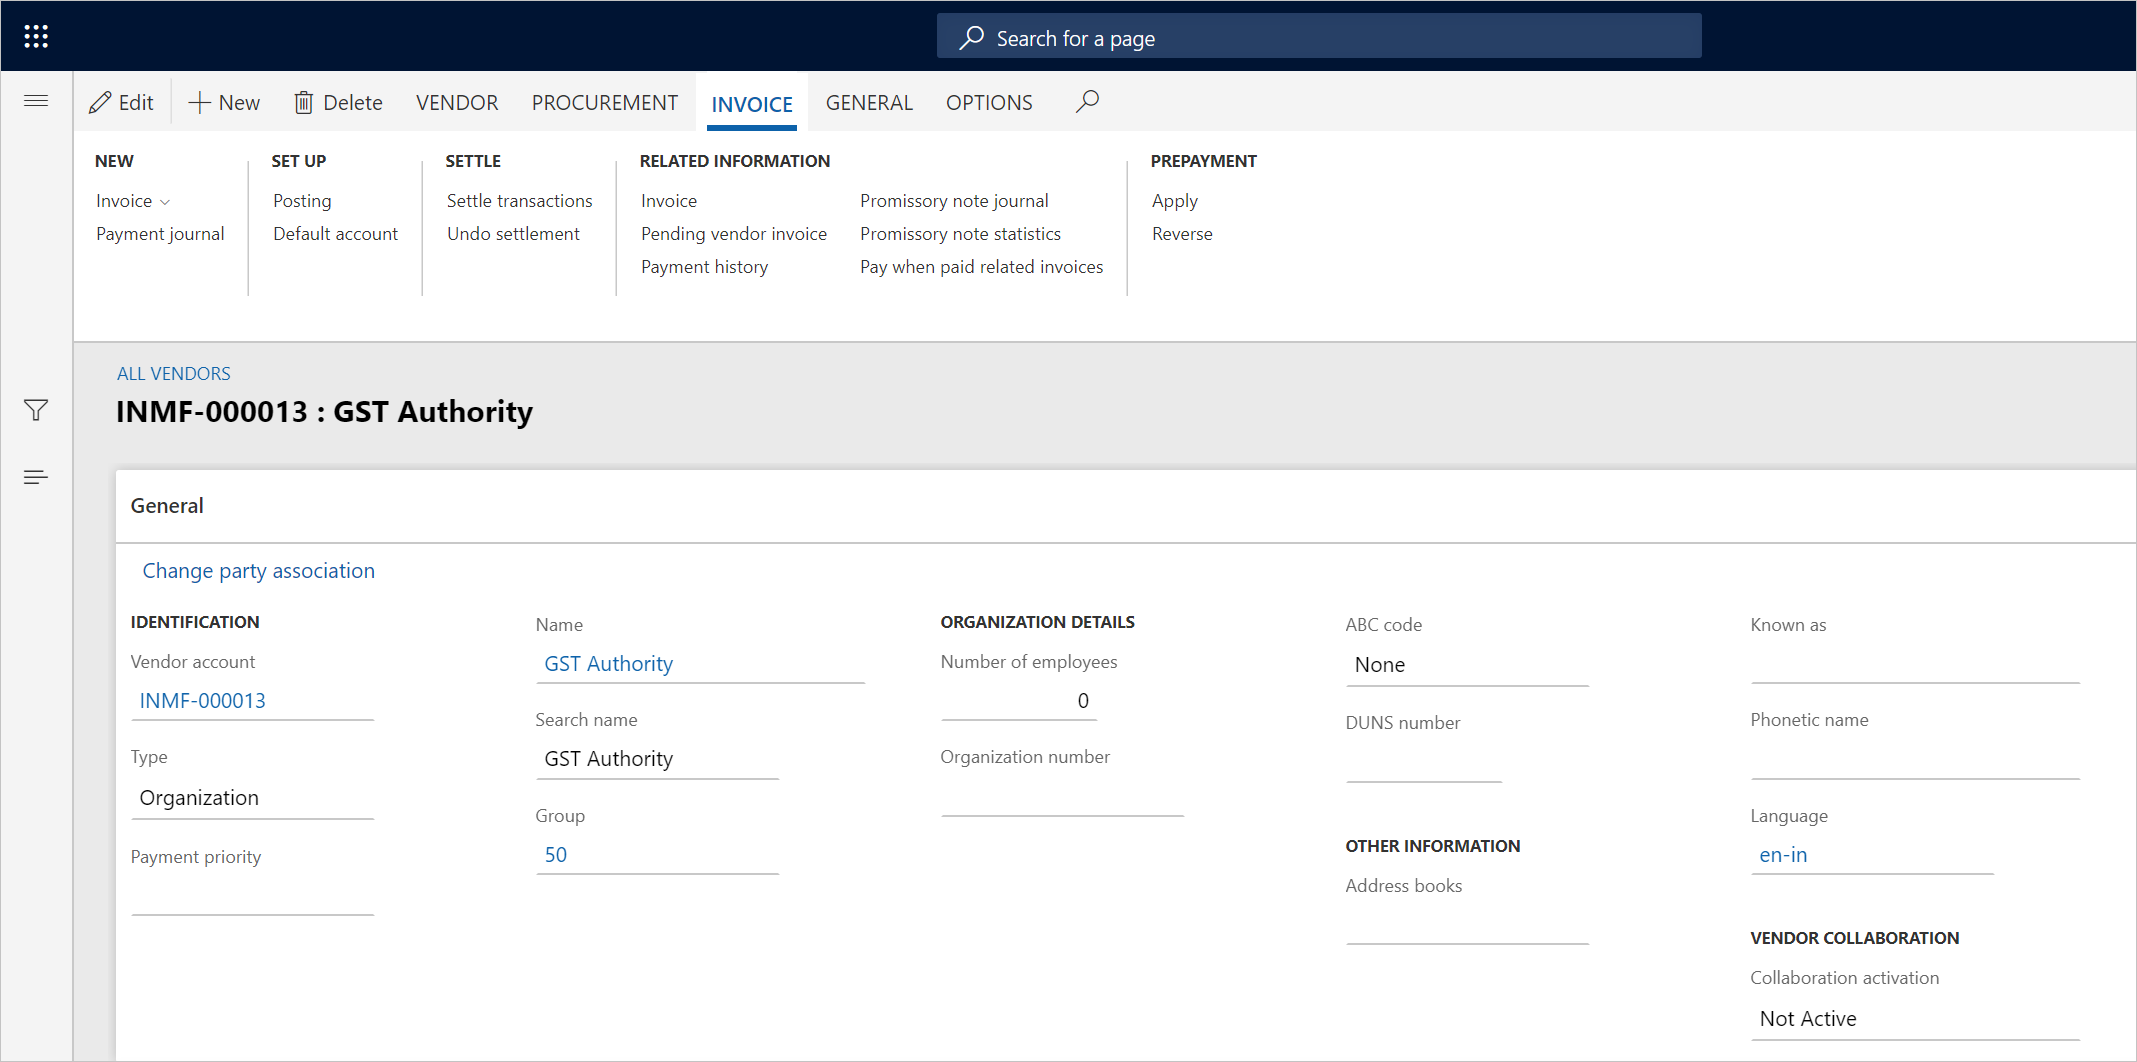Click the Address books field
Screen dimensions: 2137x1062
[1467, 926]
